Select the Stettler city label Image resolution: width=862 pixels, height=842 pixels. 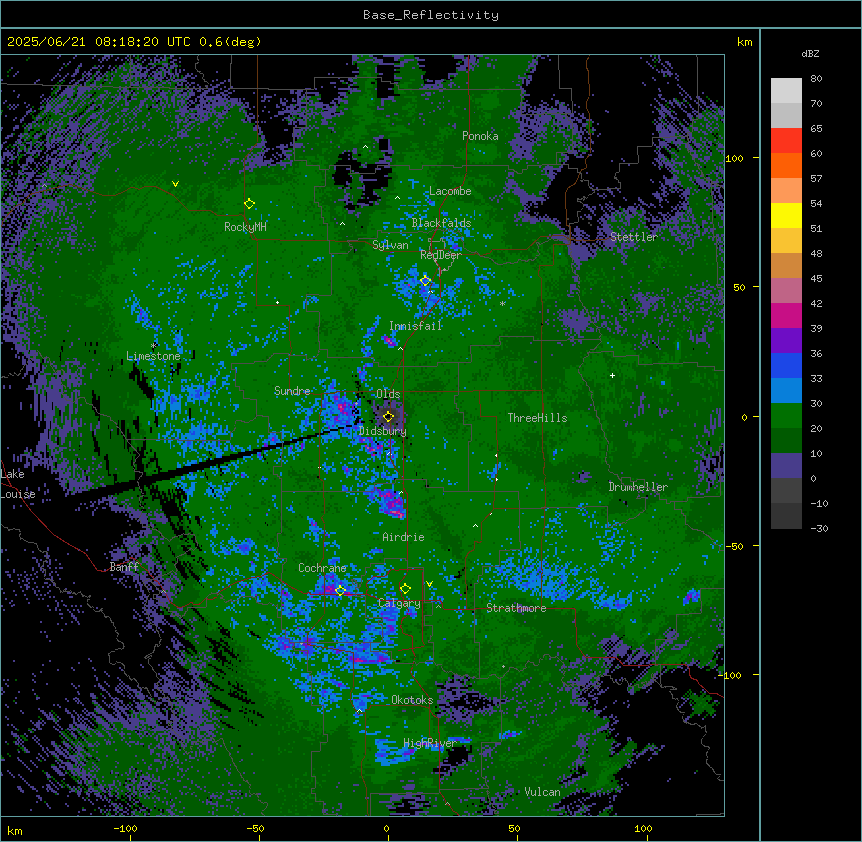(634, 237)
